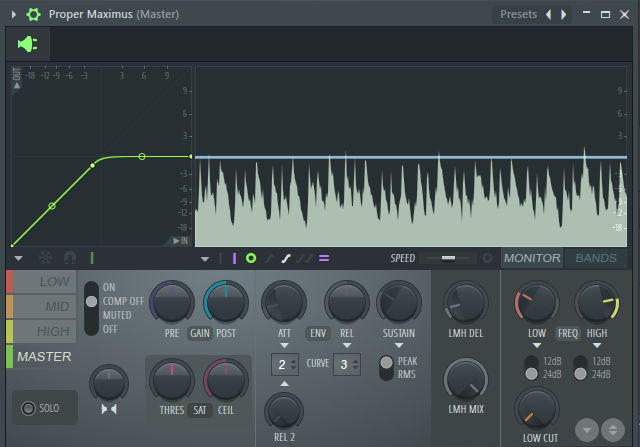This screenshot has height=447, width=640.
Task: Enable the green circle display option
Action: [251, 258]
